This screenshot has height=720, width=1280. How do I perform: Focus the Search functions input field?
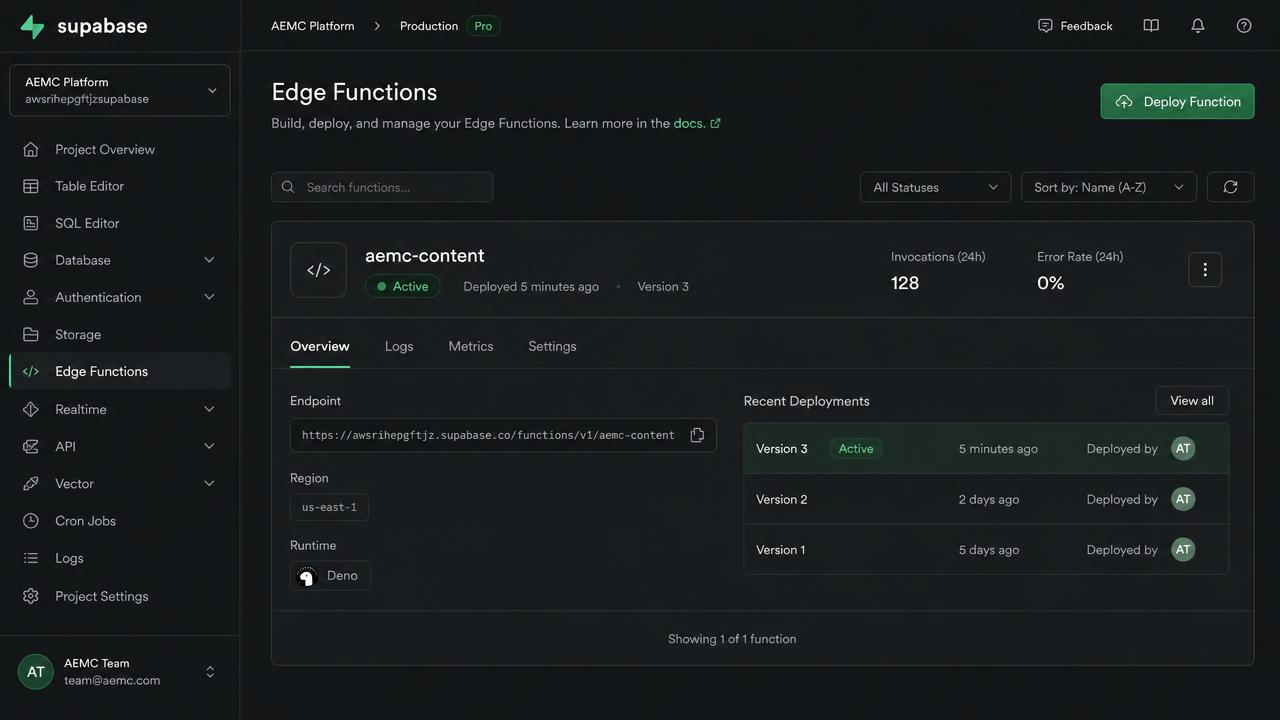382,187
